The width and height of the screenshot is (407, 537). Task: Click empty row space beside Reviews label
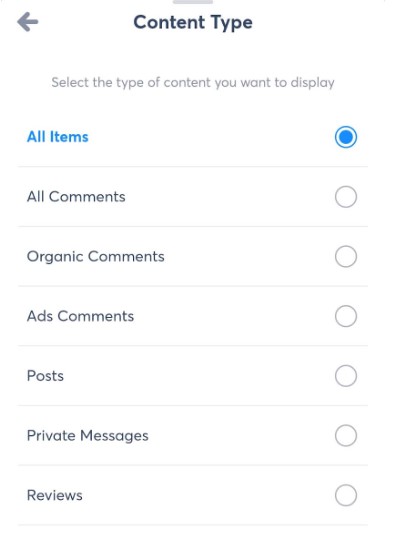coord(206,496)
